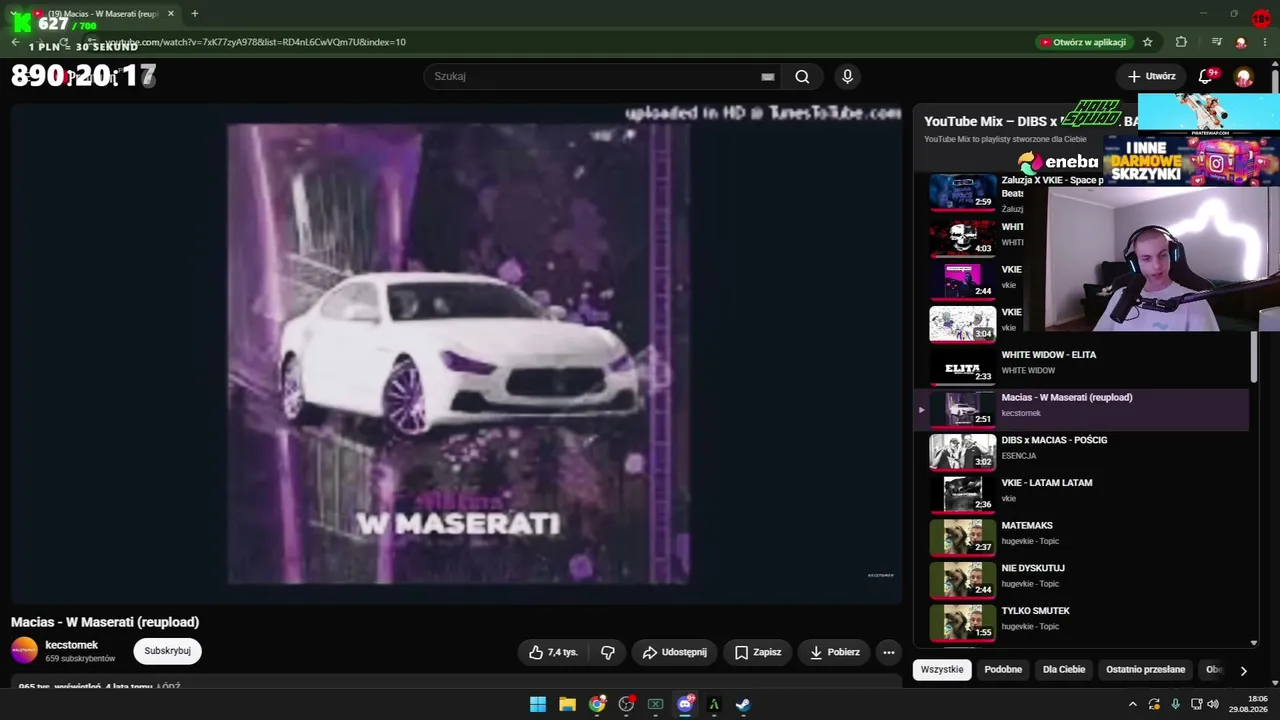Show hidden system tray icons

1132,704
